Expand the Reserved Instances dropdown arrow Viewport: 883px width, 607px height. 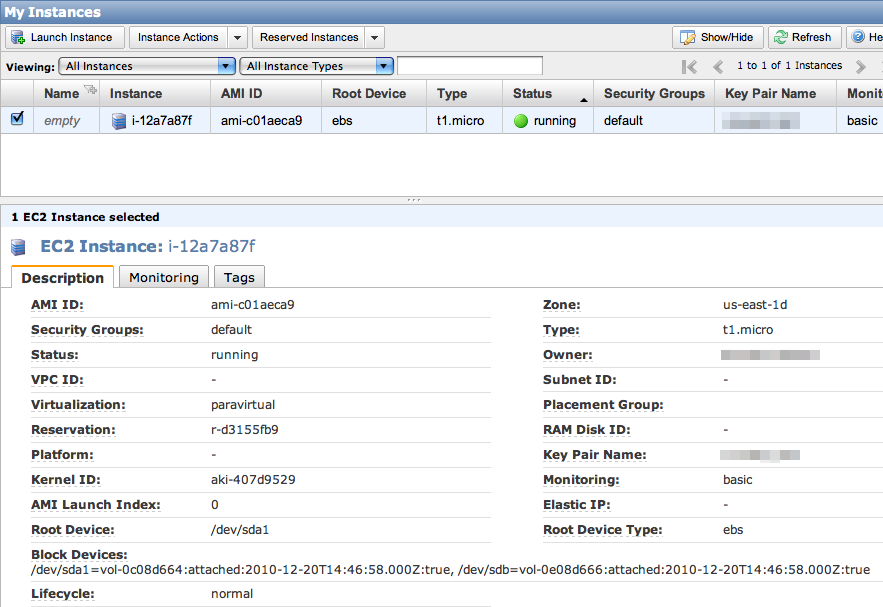pyautogui.click(x=374, y=38)
